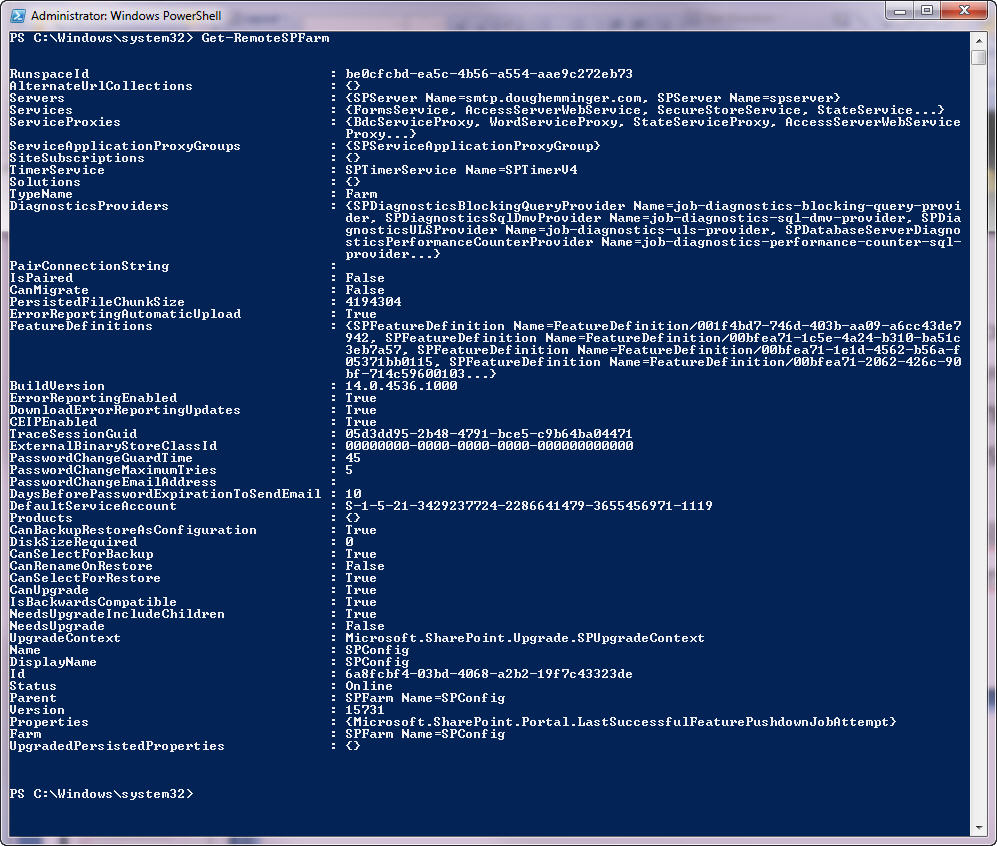Click the CEIPEnabled property name
The height and width of the screenshot is (846, 997).
coord(53,422)
